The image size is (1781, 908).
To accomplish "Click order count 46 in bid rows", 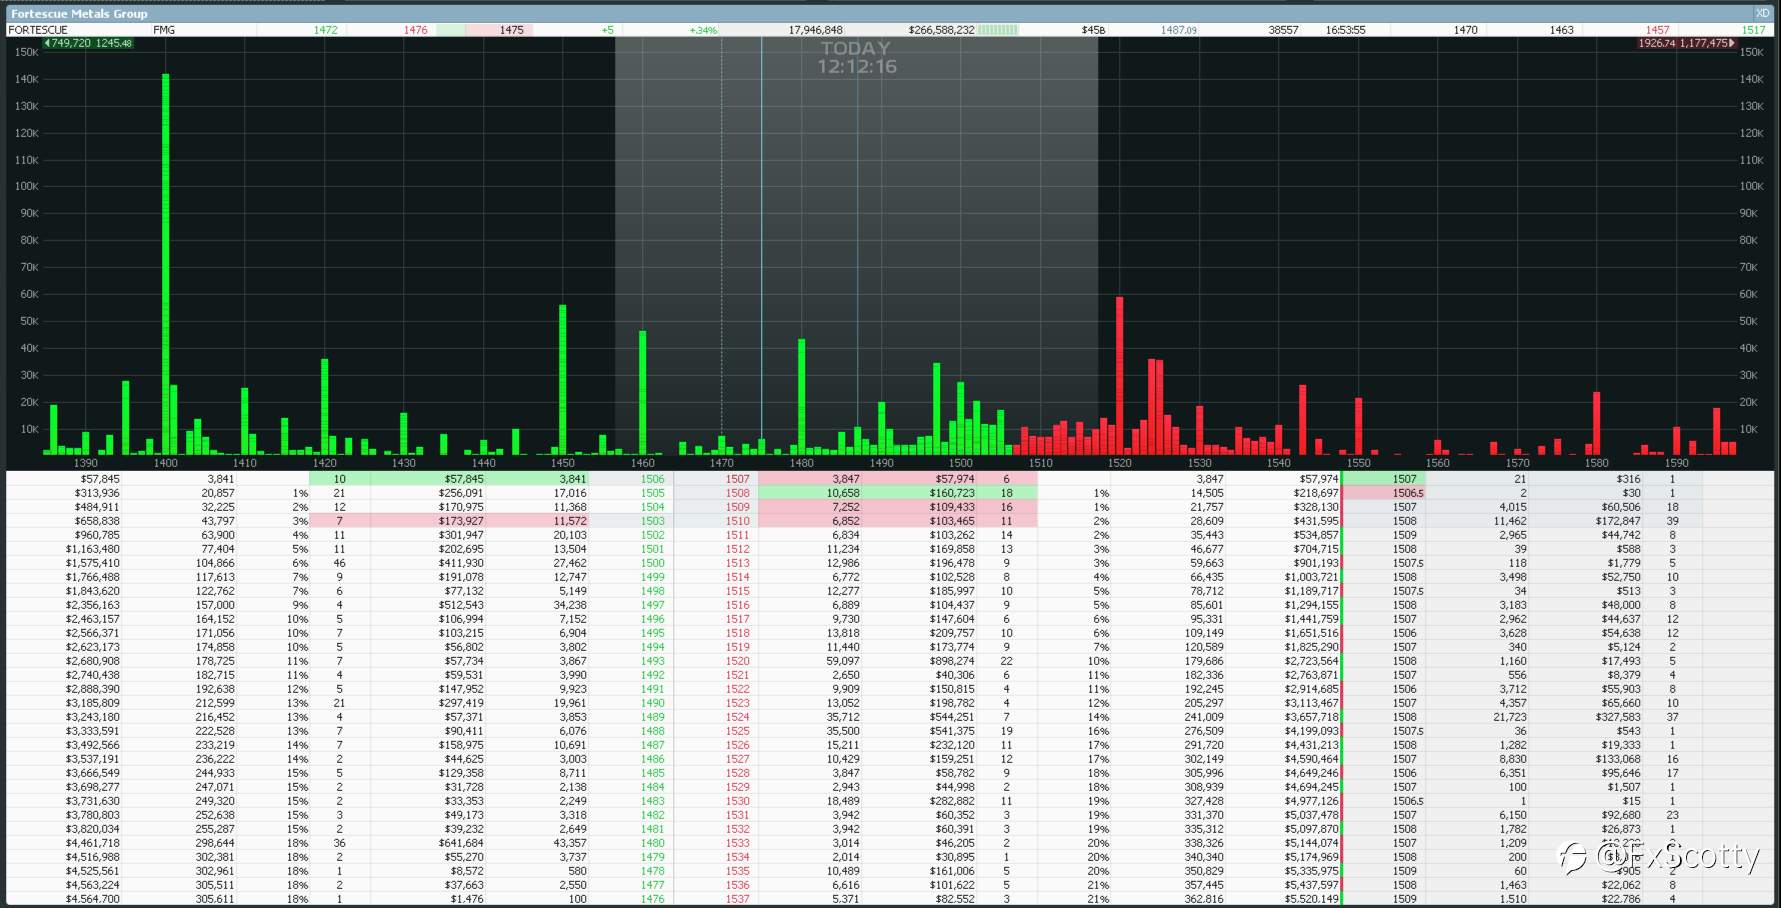I will click(339, 563).
